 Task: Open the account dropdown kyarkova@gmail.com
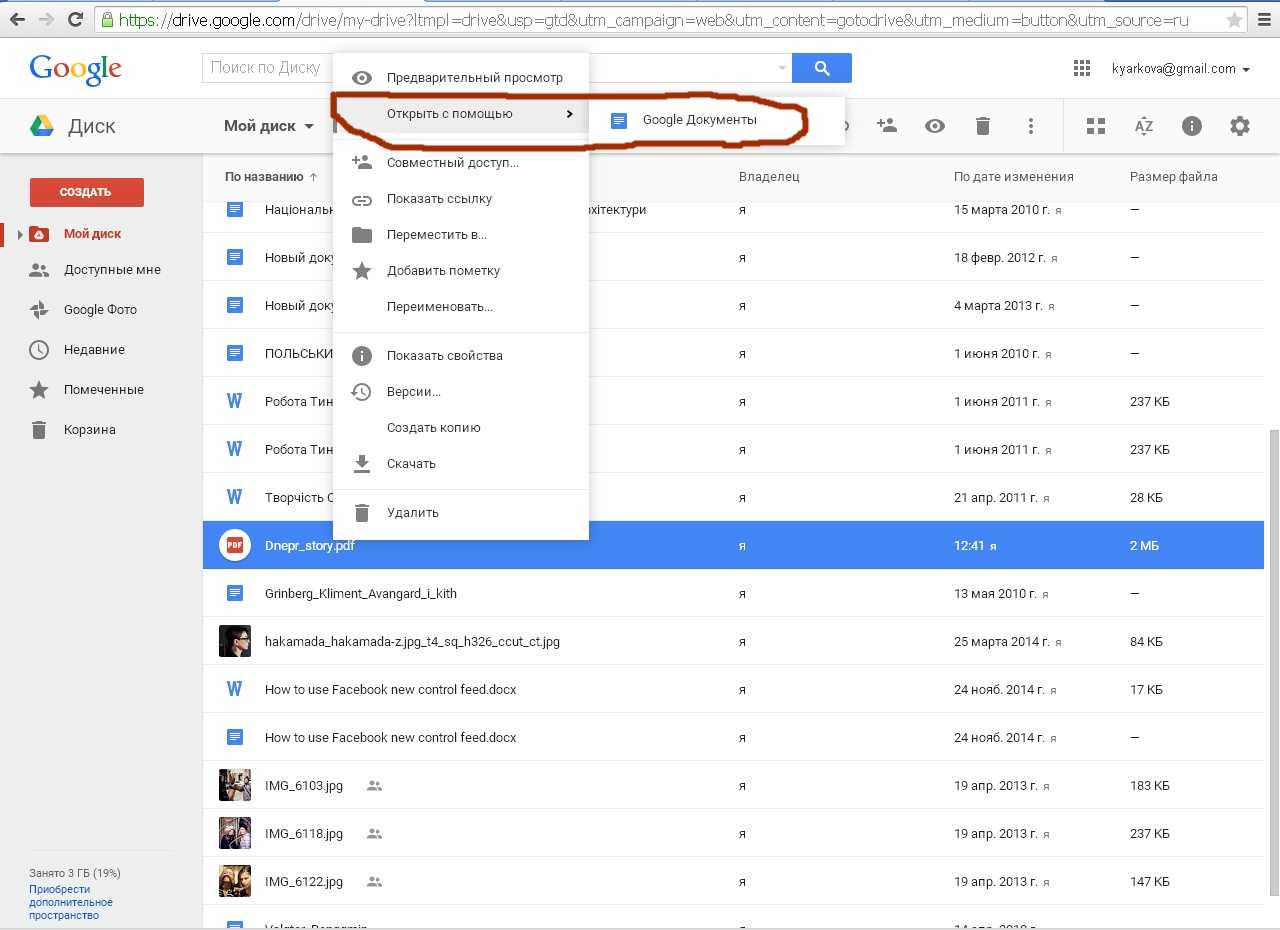pos(1180,69)
